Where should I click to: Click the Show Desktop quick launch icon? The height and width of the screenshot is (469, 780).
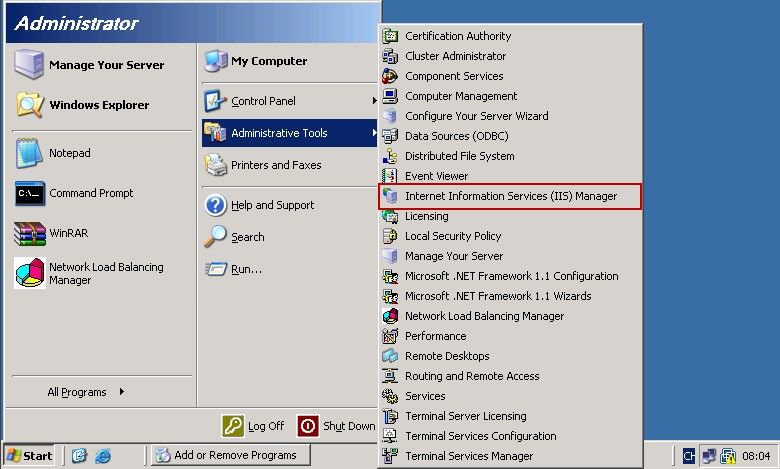click(x=79, y=455)
